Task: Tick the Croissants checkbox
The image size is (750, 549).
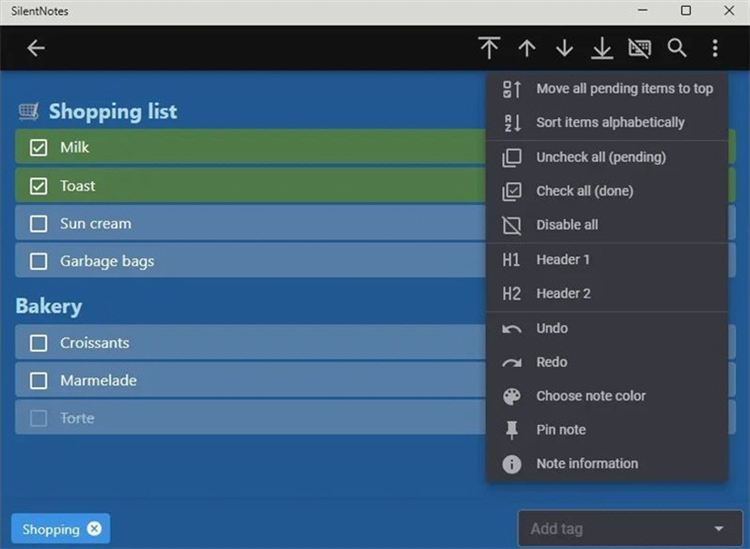Action: 38,343
